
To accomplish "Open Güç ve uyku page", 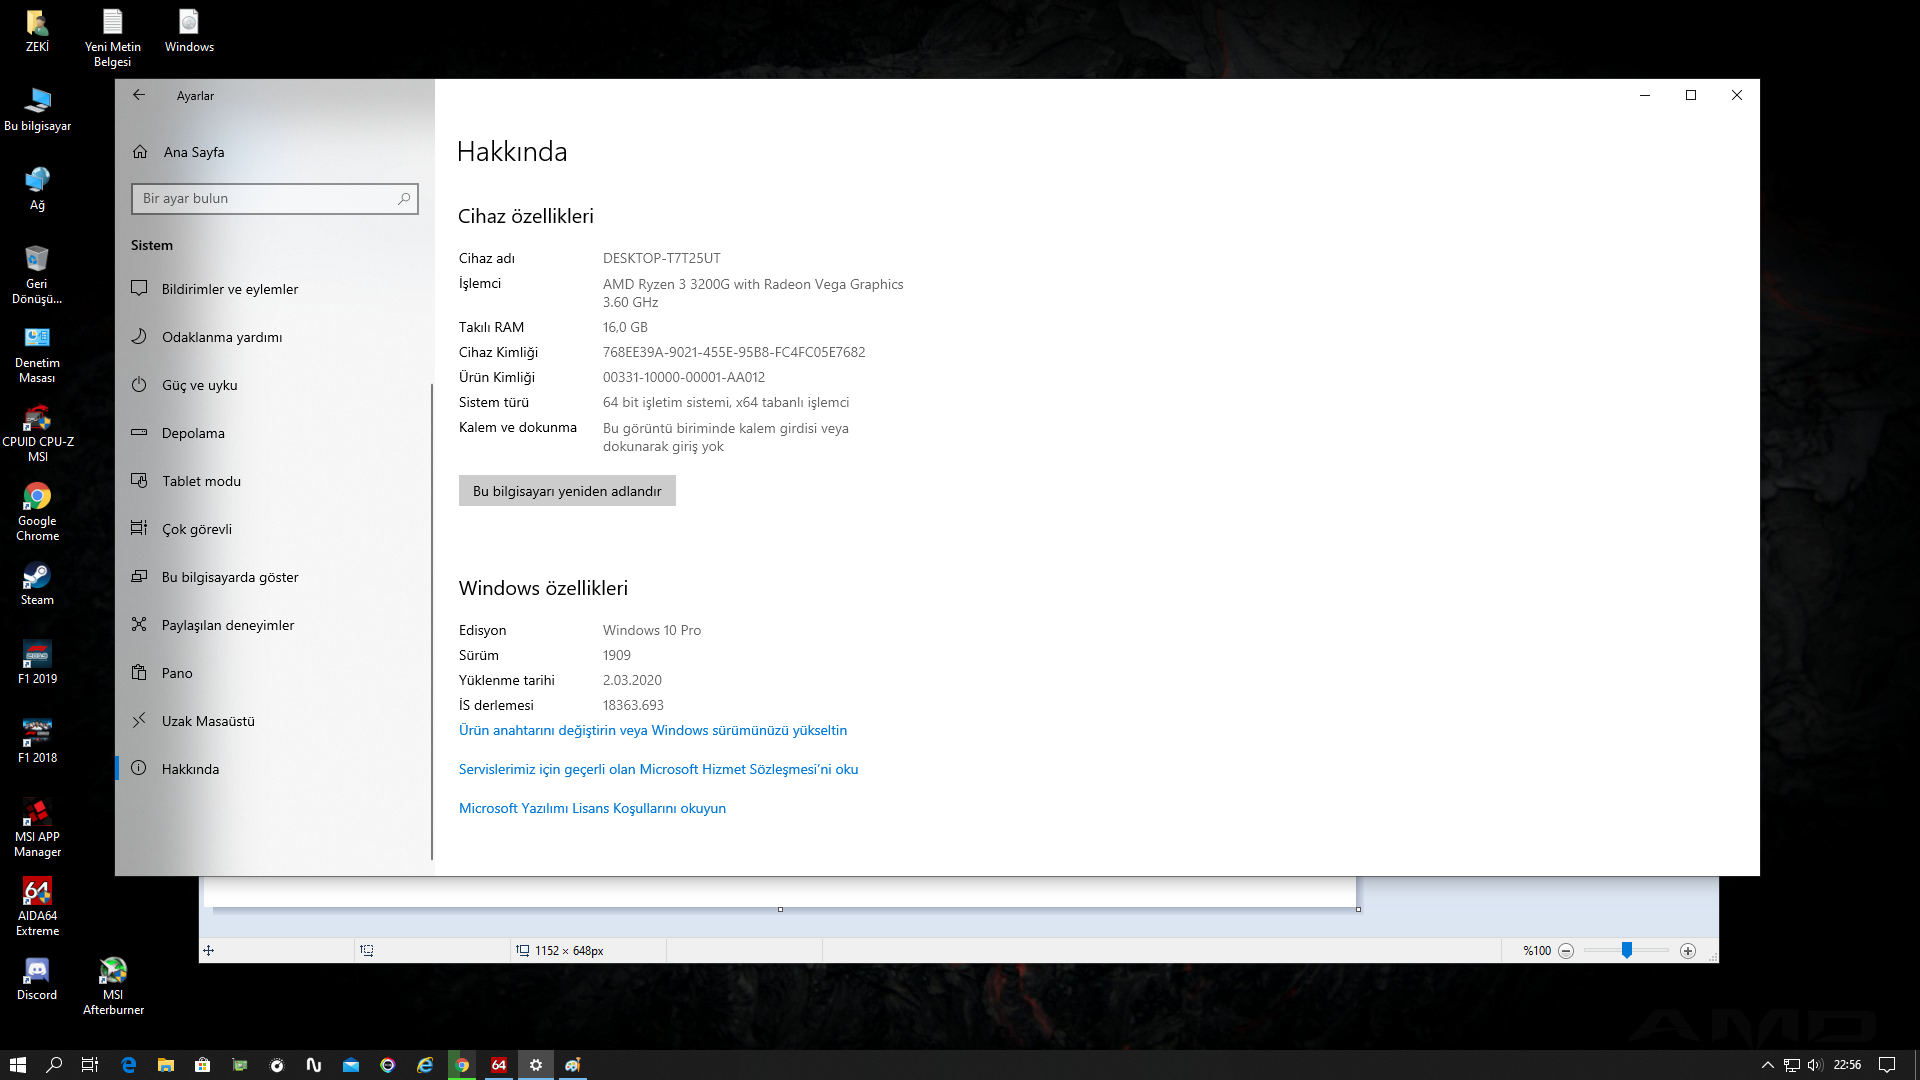I will pyautogui.click(x=199, y=385).
